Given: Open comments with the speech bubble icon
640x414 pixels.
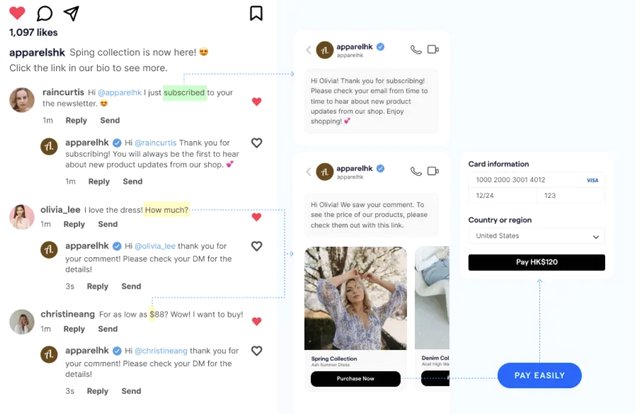Looking at the screenshot, I should click(44, 13).
